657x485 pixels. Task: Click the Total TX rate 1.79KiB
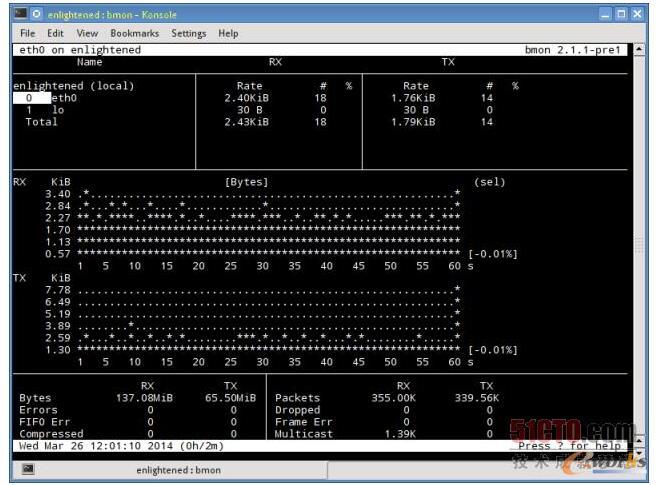413,122
